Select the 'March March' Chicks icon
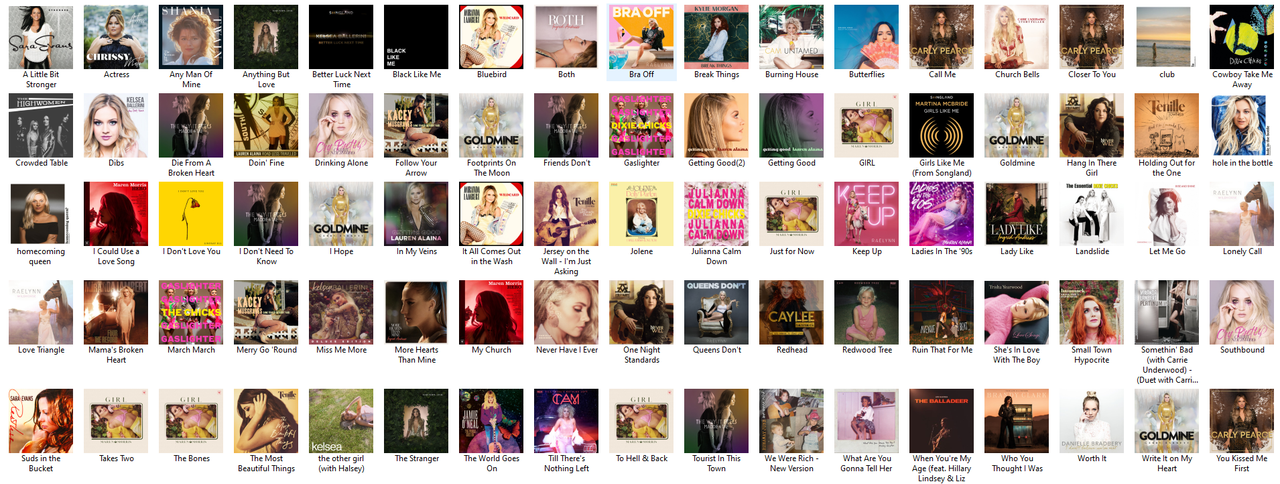 [x=191, y=312]
